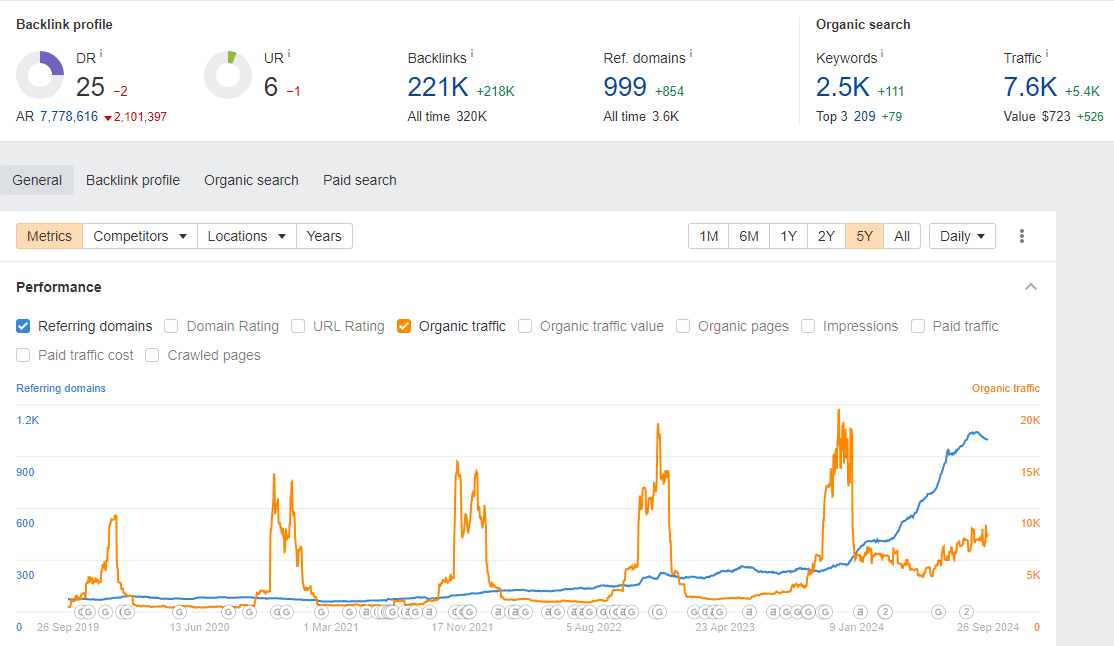This screenshot has width=1114, height=646.
Task: Open the three-dot chart options menu
Action: tap(1022, 236)
